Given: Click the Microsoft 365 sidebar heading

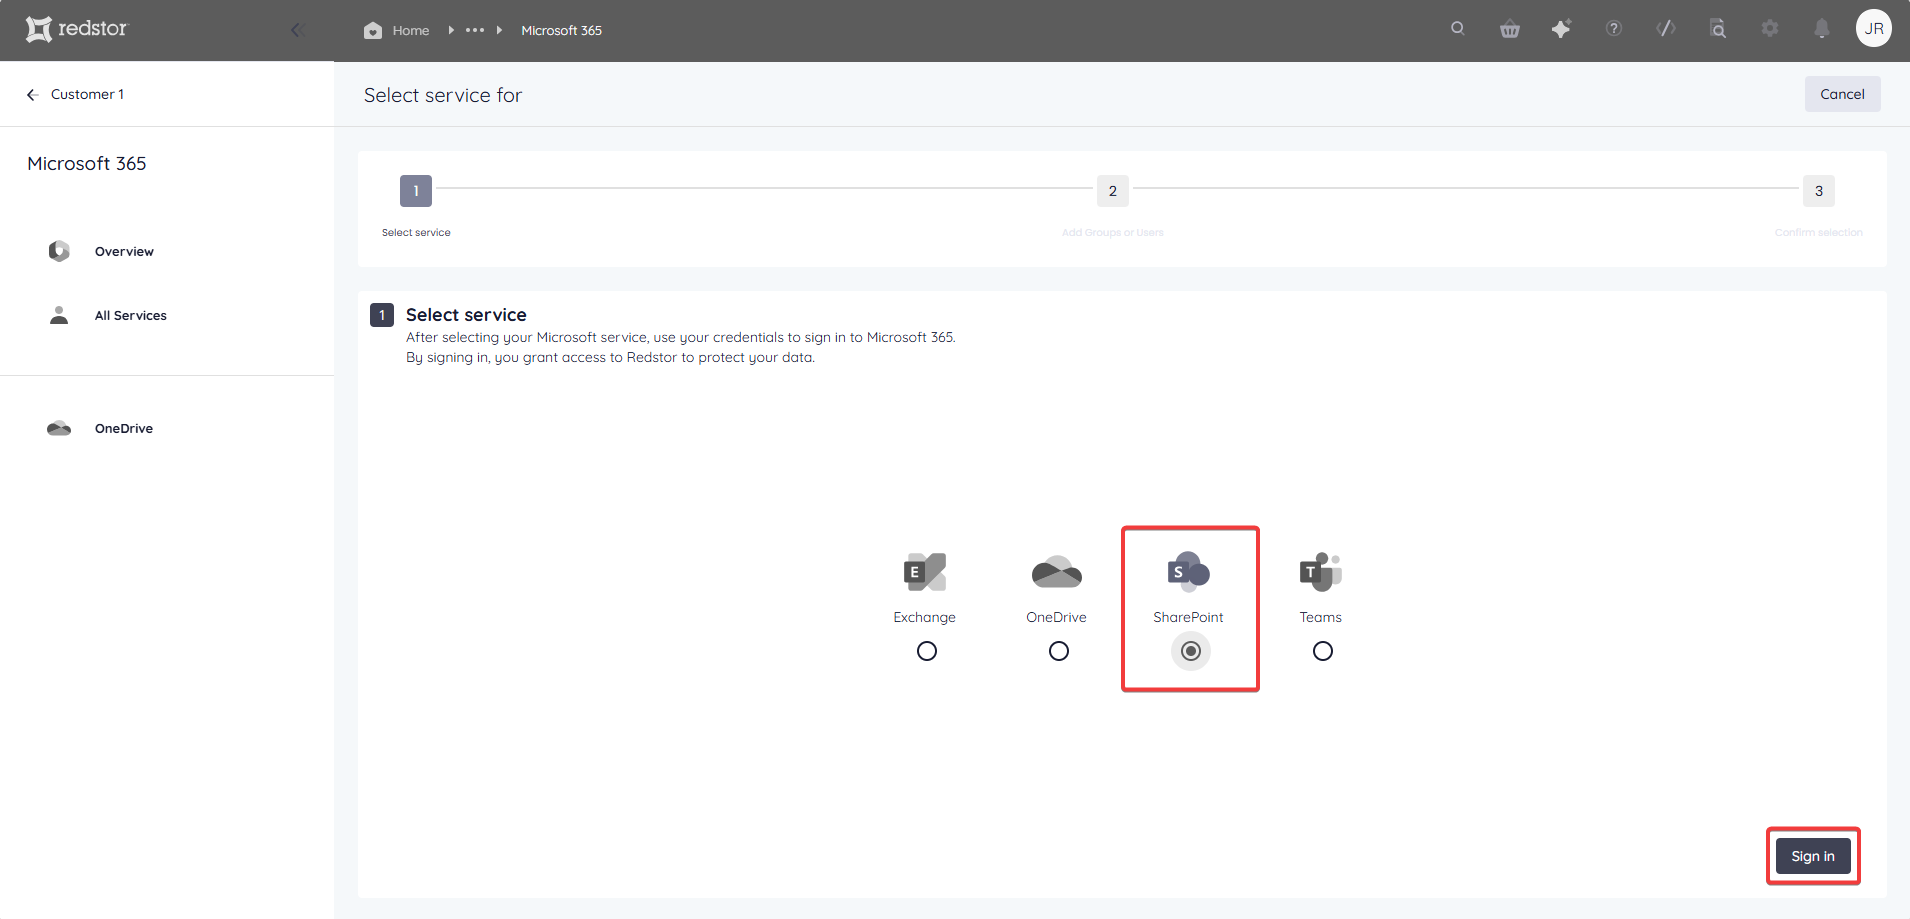Looking at the screenshot, I should coord(87,164).
